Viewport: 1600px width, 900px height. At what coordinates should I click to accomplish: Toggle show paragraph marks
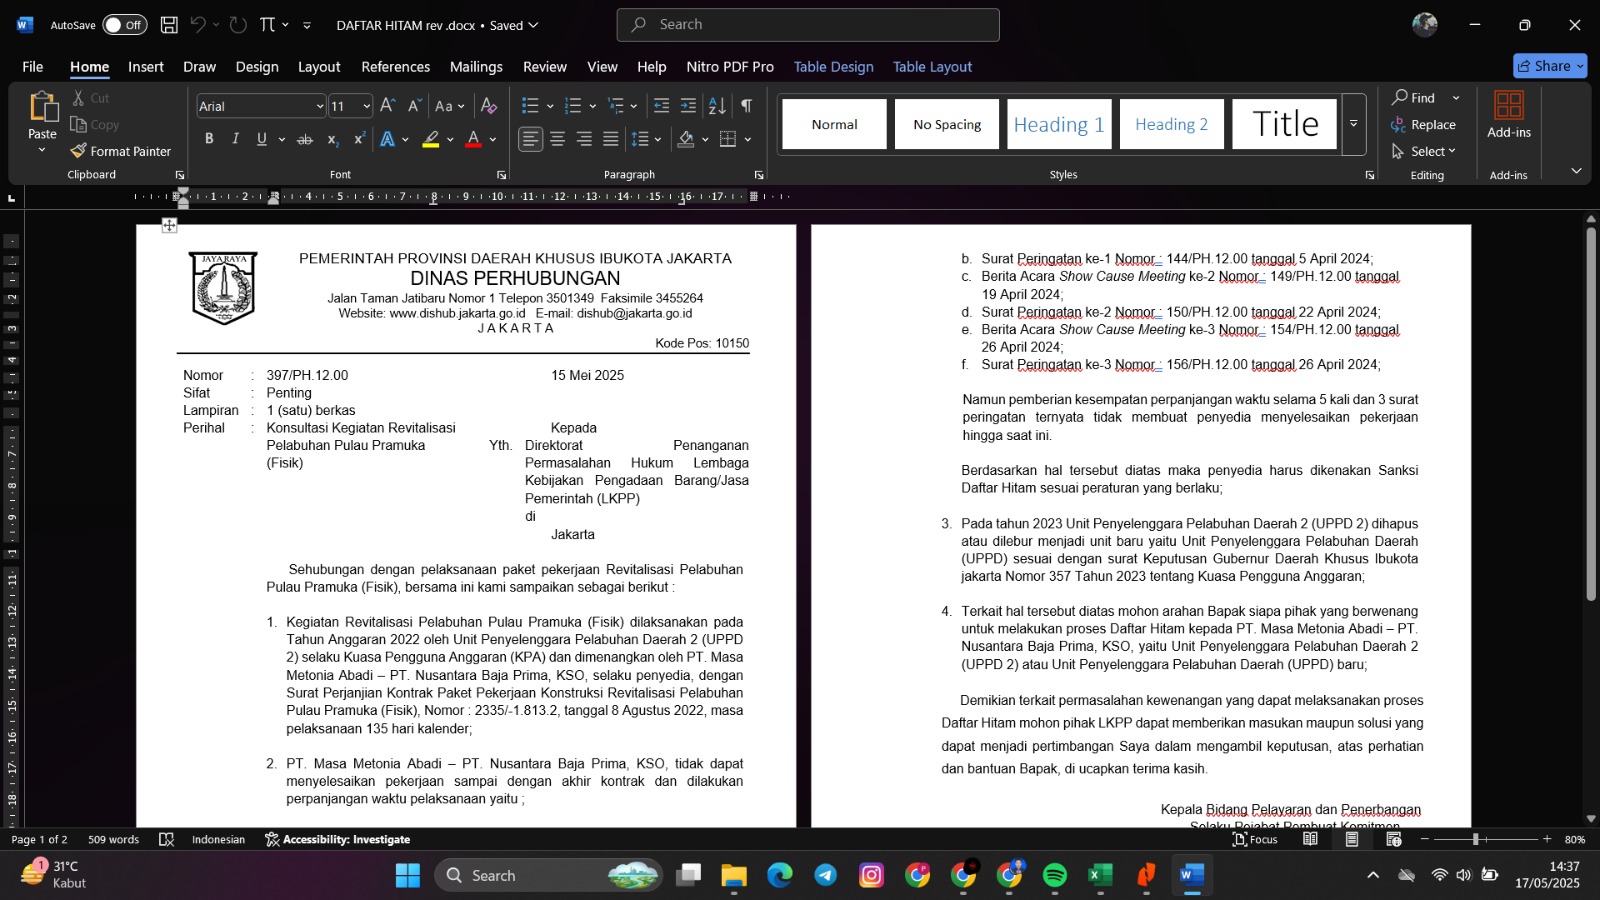coord(746,106)
